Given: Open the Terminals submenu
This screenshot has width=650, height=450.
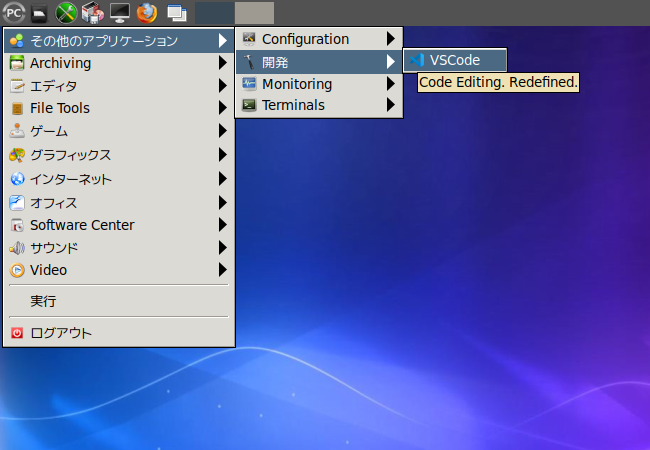Looking at the screenshot, I should [319, 105].
